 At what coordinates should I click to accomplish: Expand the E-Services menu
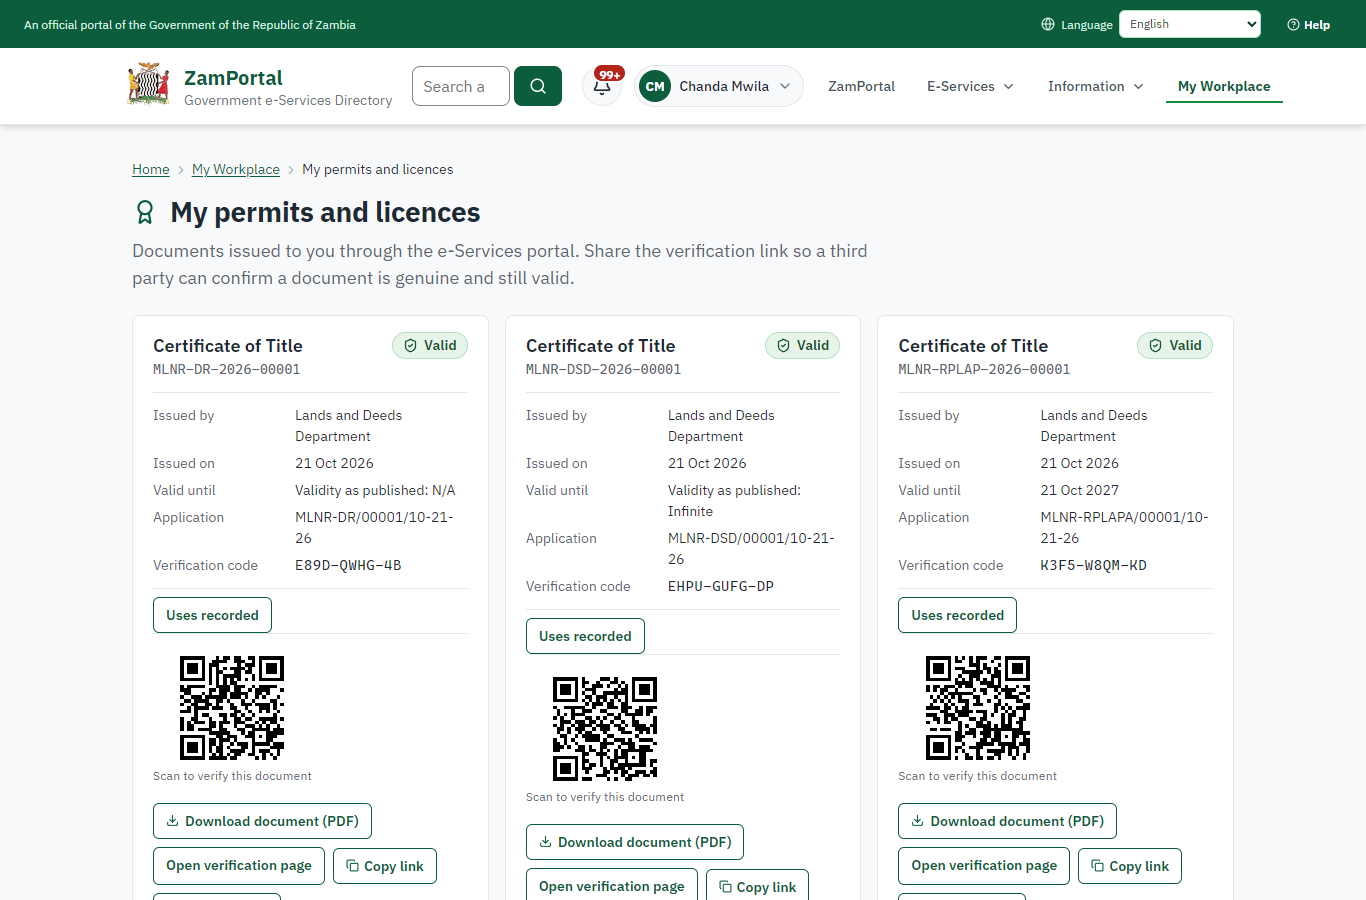(970, 86)
